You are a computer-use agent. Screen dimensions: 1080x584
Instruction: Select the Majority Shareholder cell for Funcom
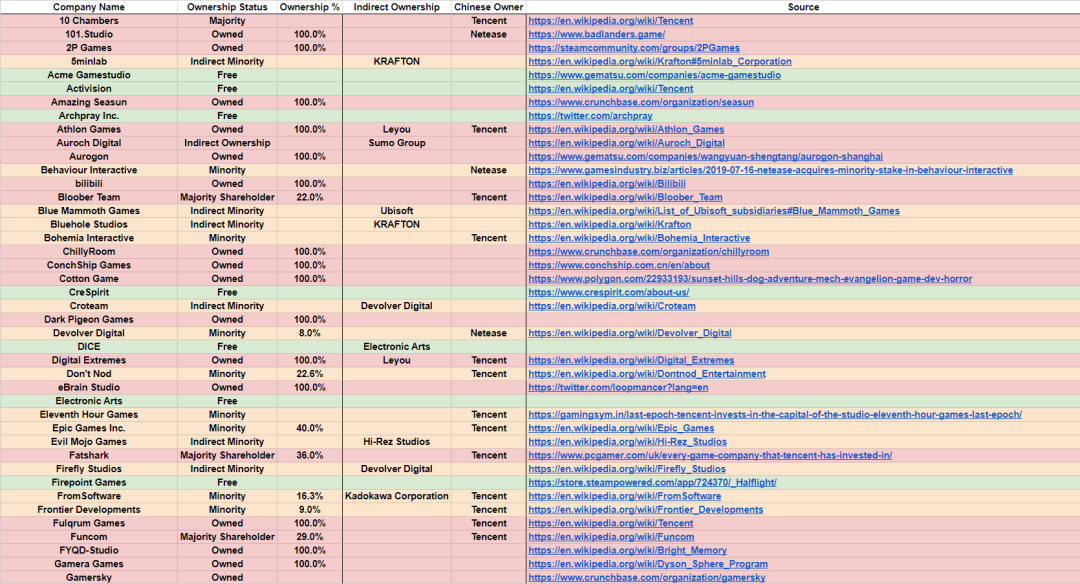tap(227, 537)
